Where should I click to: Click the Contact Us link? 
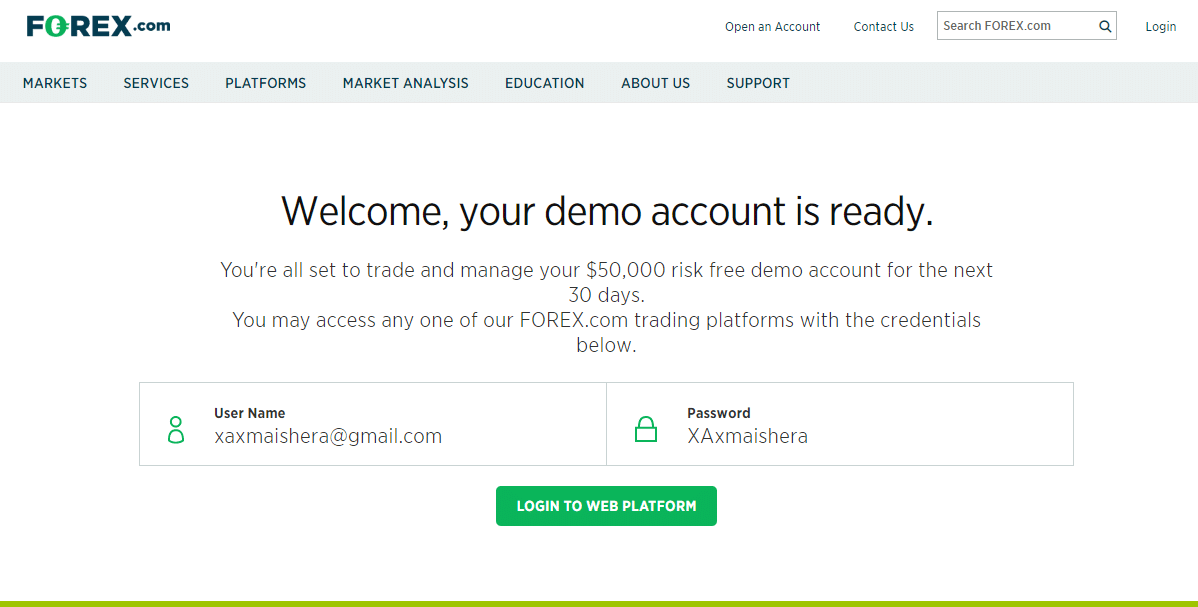tap(883, 27)
